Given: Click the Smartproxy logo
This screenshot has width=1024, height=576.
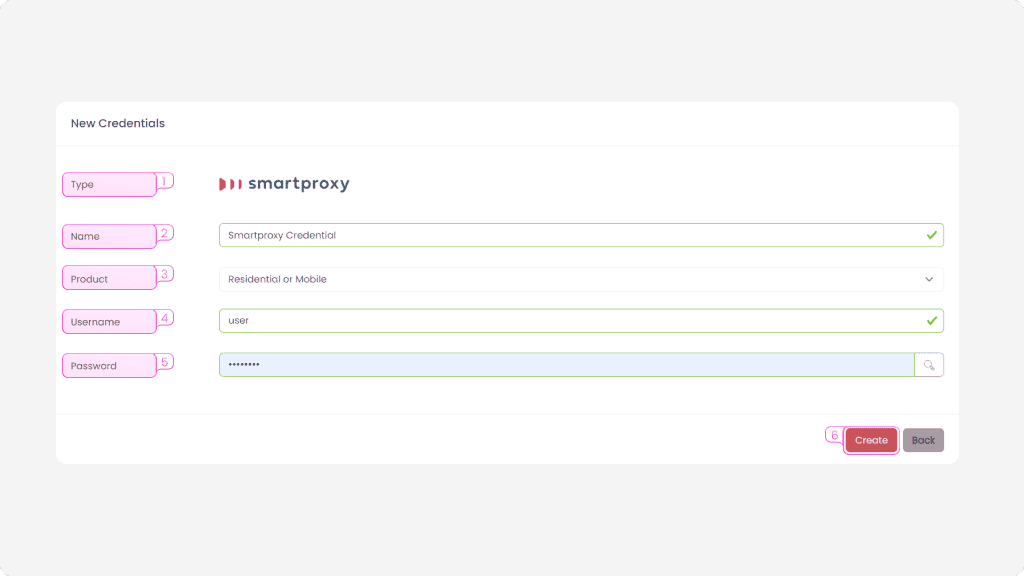Looking at the screenshot, I should pyautogui.click(x=284, y=184).
